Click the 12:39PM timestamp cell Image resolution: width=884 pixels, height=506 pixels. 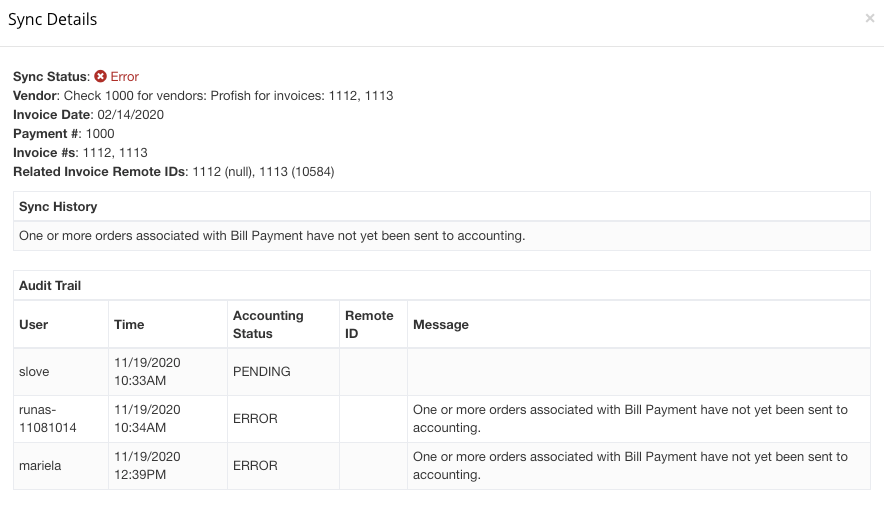(167, 466)
